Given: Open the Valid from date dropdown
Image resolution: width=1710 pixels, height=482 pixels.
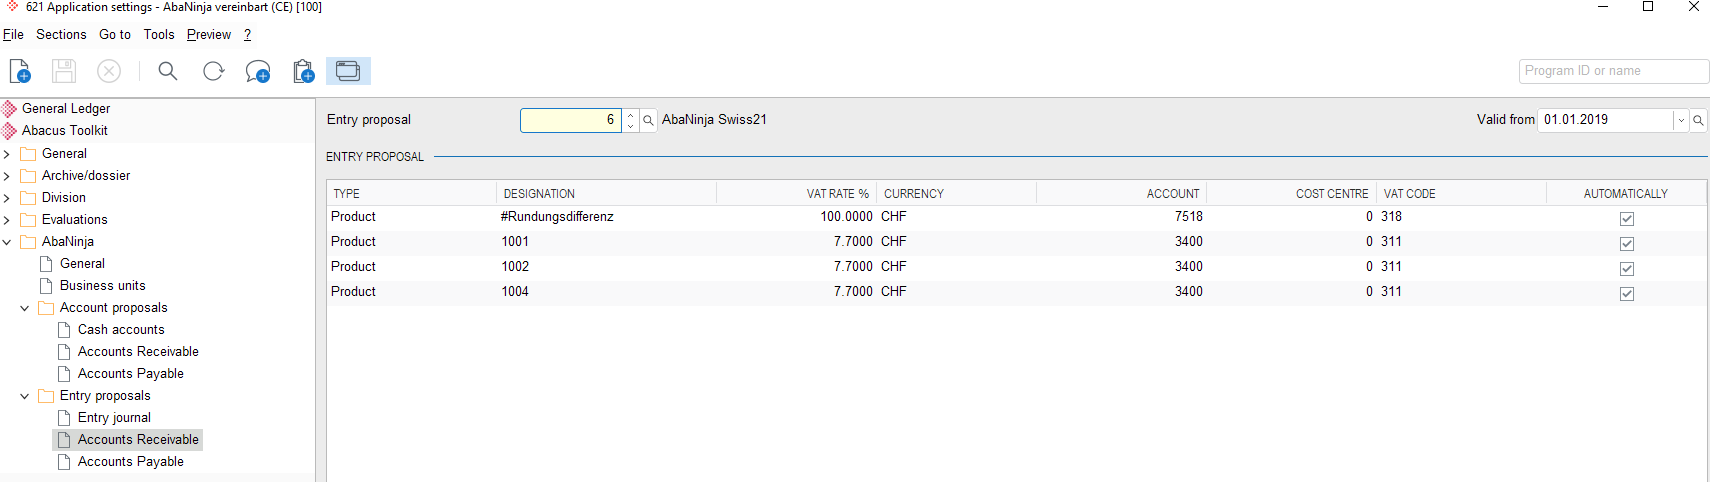Looking at the screenshot, I should pyautogui.click(x=1681, y=120).
